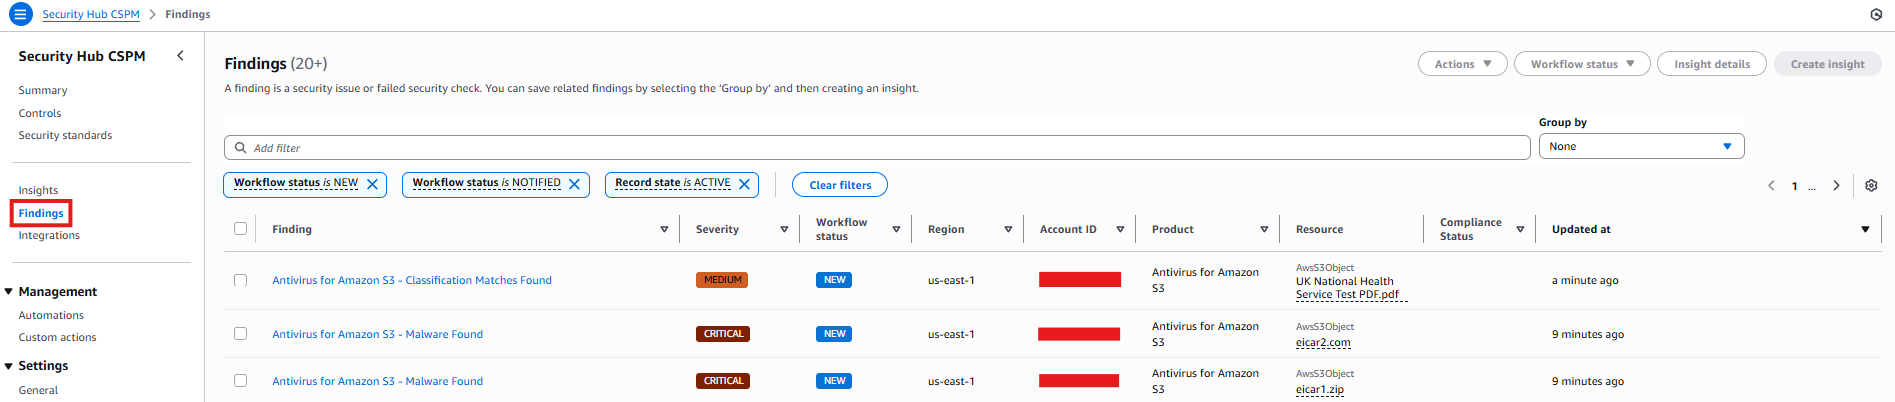
Task: Click the top-right settings icon
Action: point(1876,14)
